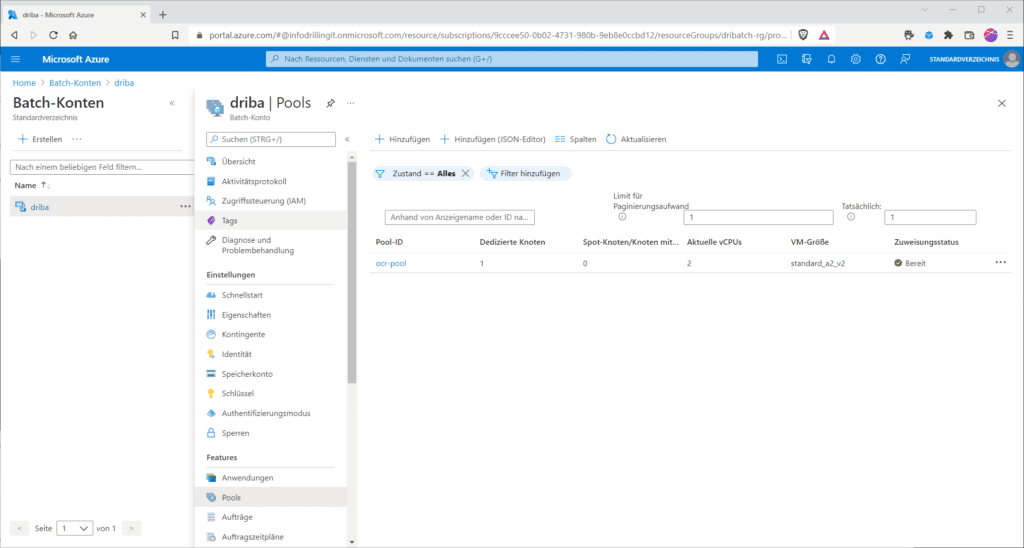Open context menu for driba row
The width and height of the screenshot is (1024, 548).
click(185, 206)
